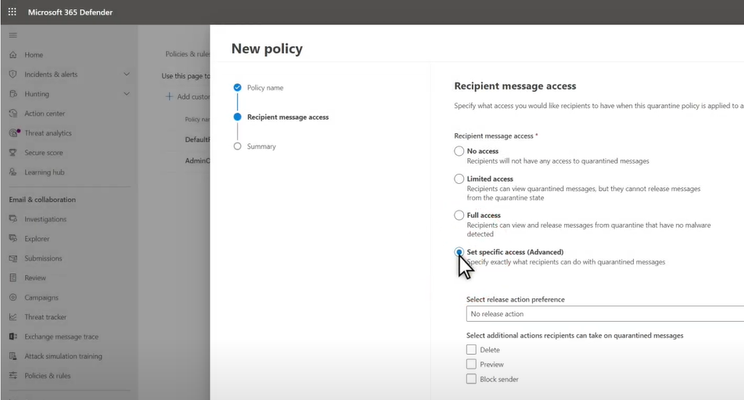Open Threat analytics icon
744x400 pixels.
tap(14, 133)
